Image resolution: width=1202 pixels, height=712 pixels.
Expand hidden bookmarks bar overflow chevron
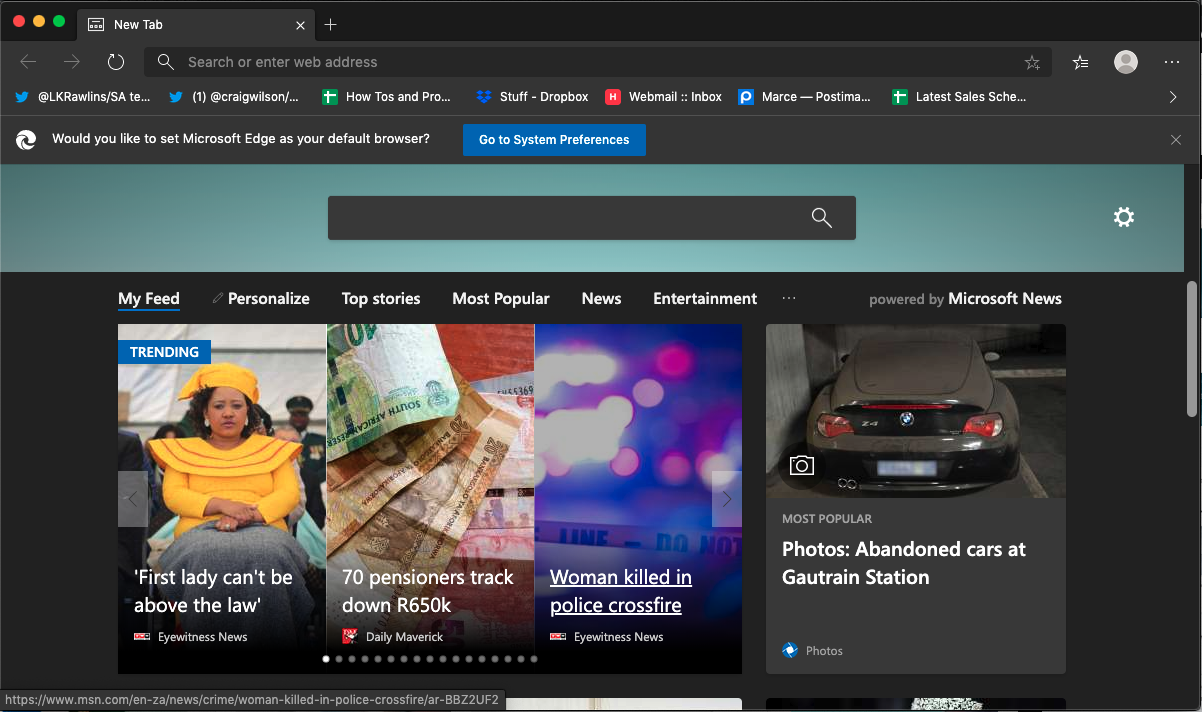coord(1173,97)
